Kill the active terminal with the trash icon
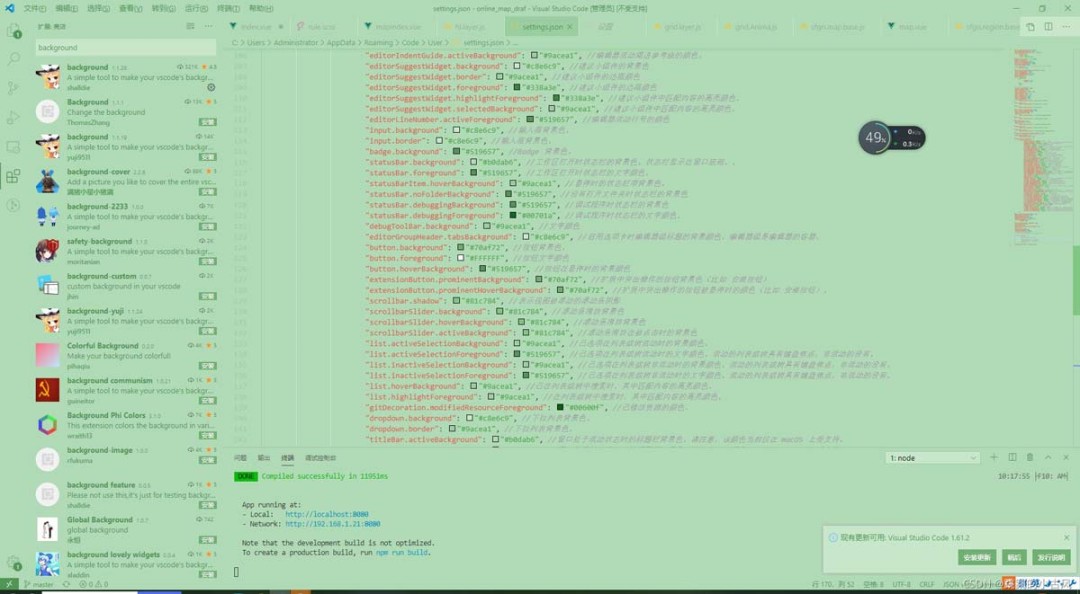Screen dimensions: 1080x594 pyautogui.click(x=1030, y=457)
